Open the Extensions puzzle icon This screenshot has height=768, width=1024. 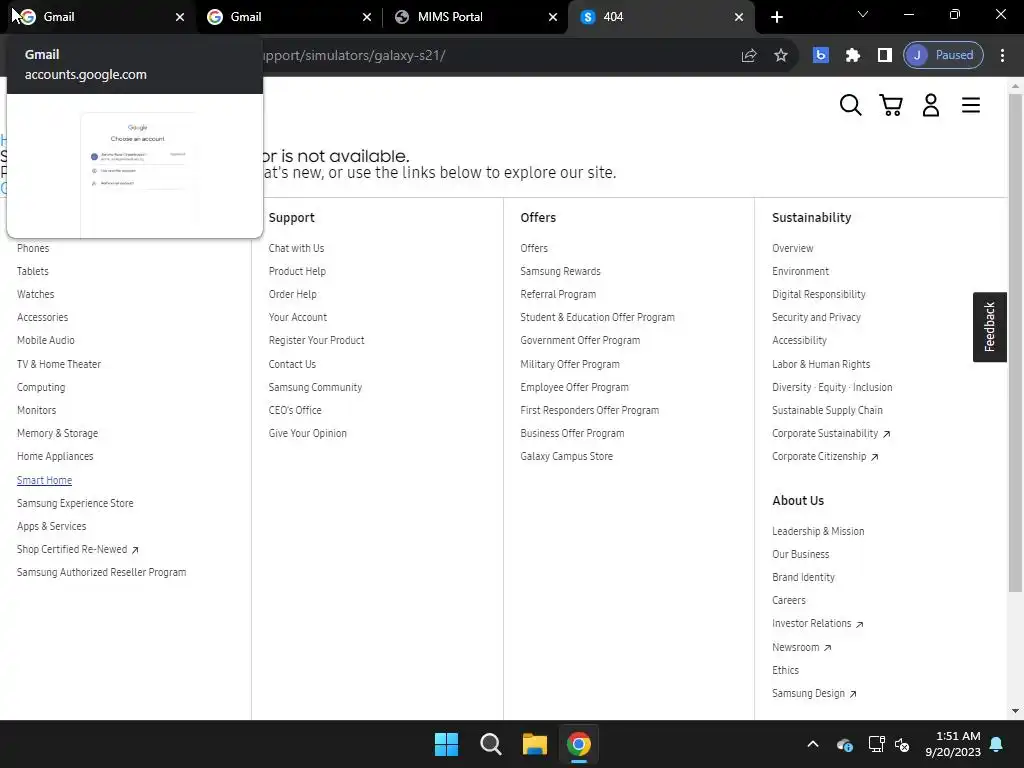(x=852, y=56)
